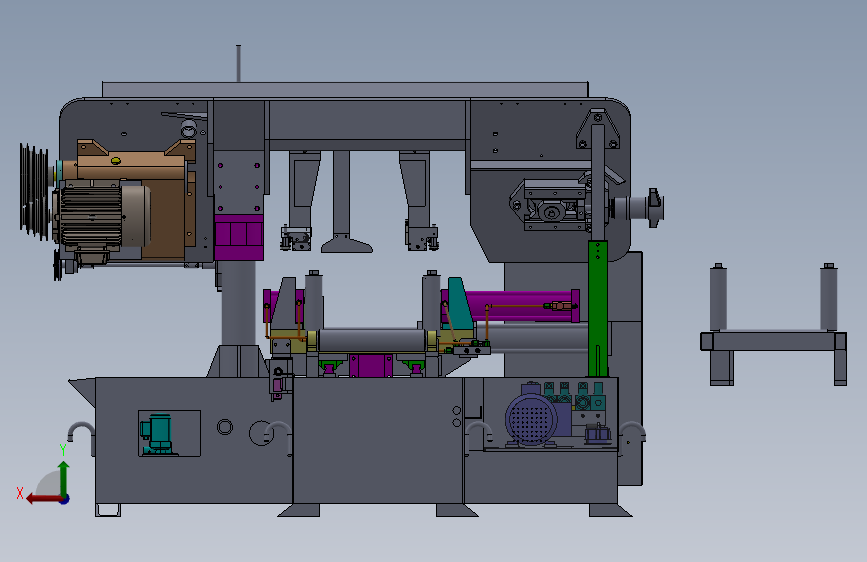Select the magenta horizontal hydraulic cylinder

pyautogui.click(x=523, y=305)
